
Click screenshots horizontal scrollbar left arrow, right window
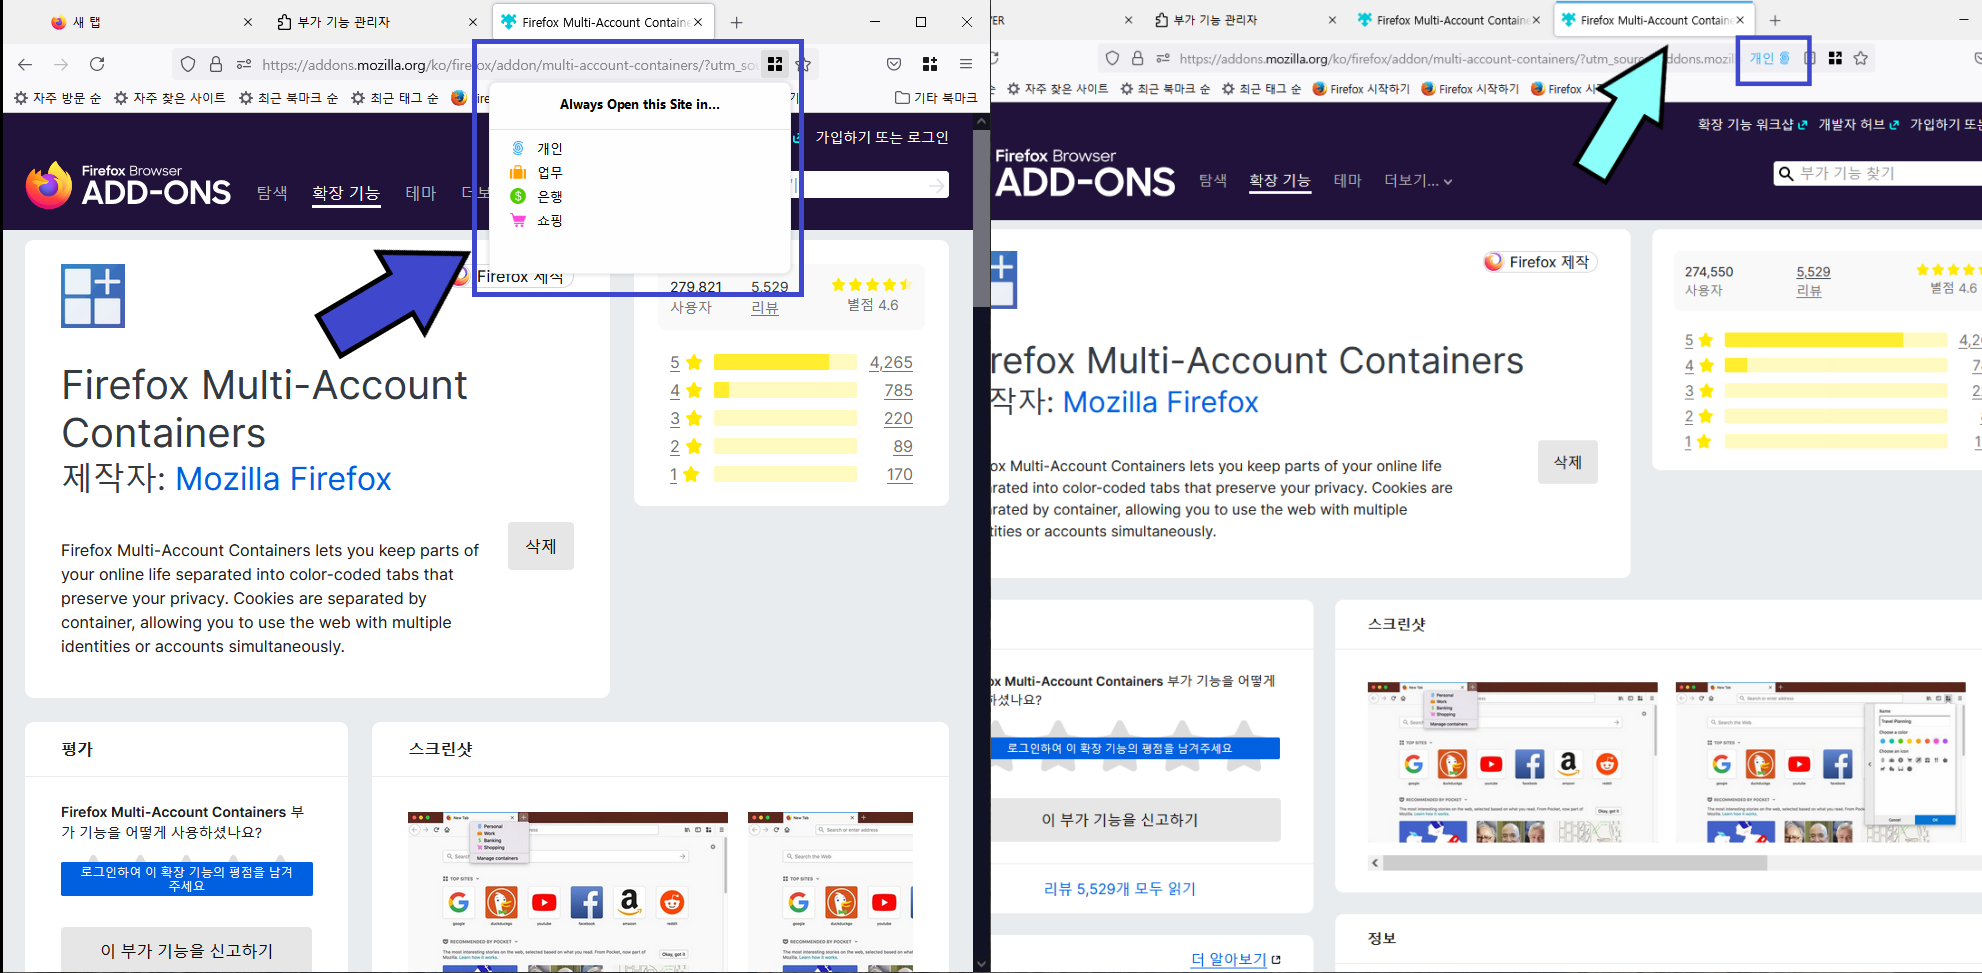[1375, 863]
